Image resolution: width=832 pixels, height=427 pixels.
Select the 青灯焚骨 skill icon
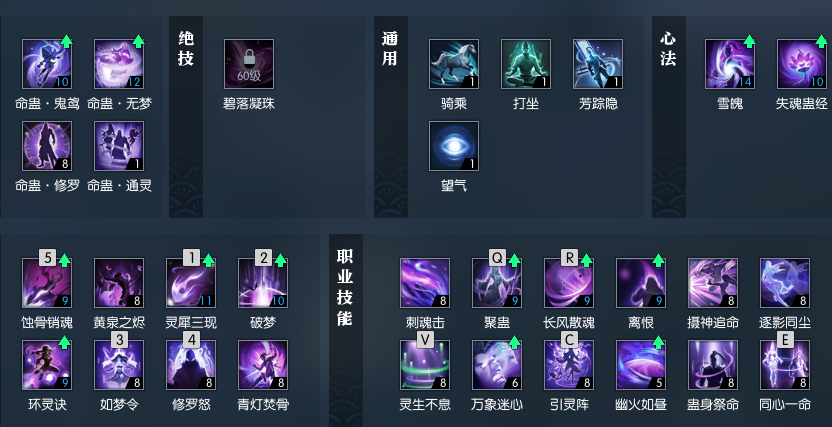pos(263,365)
